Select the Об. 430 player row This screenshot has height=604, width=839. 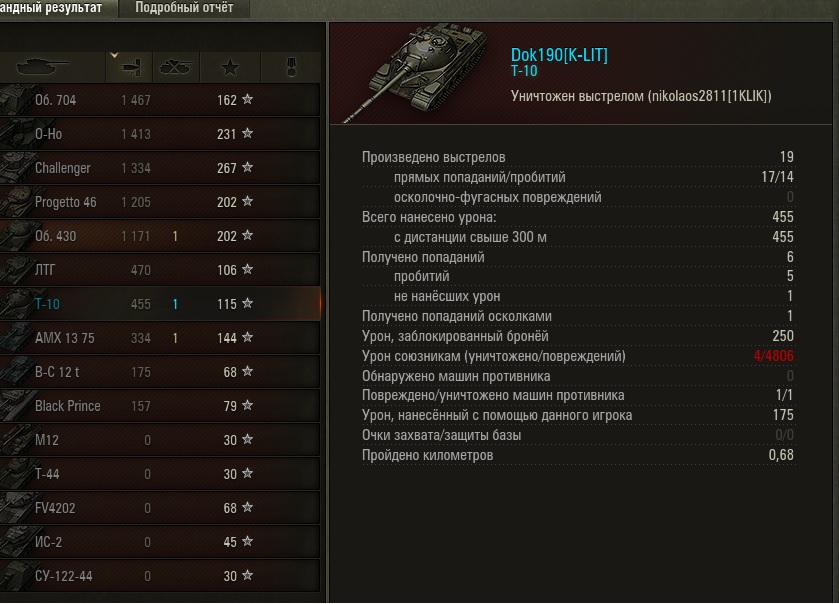[x=159, y=235]
